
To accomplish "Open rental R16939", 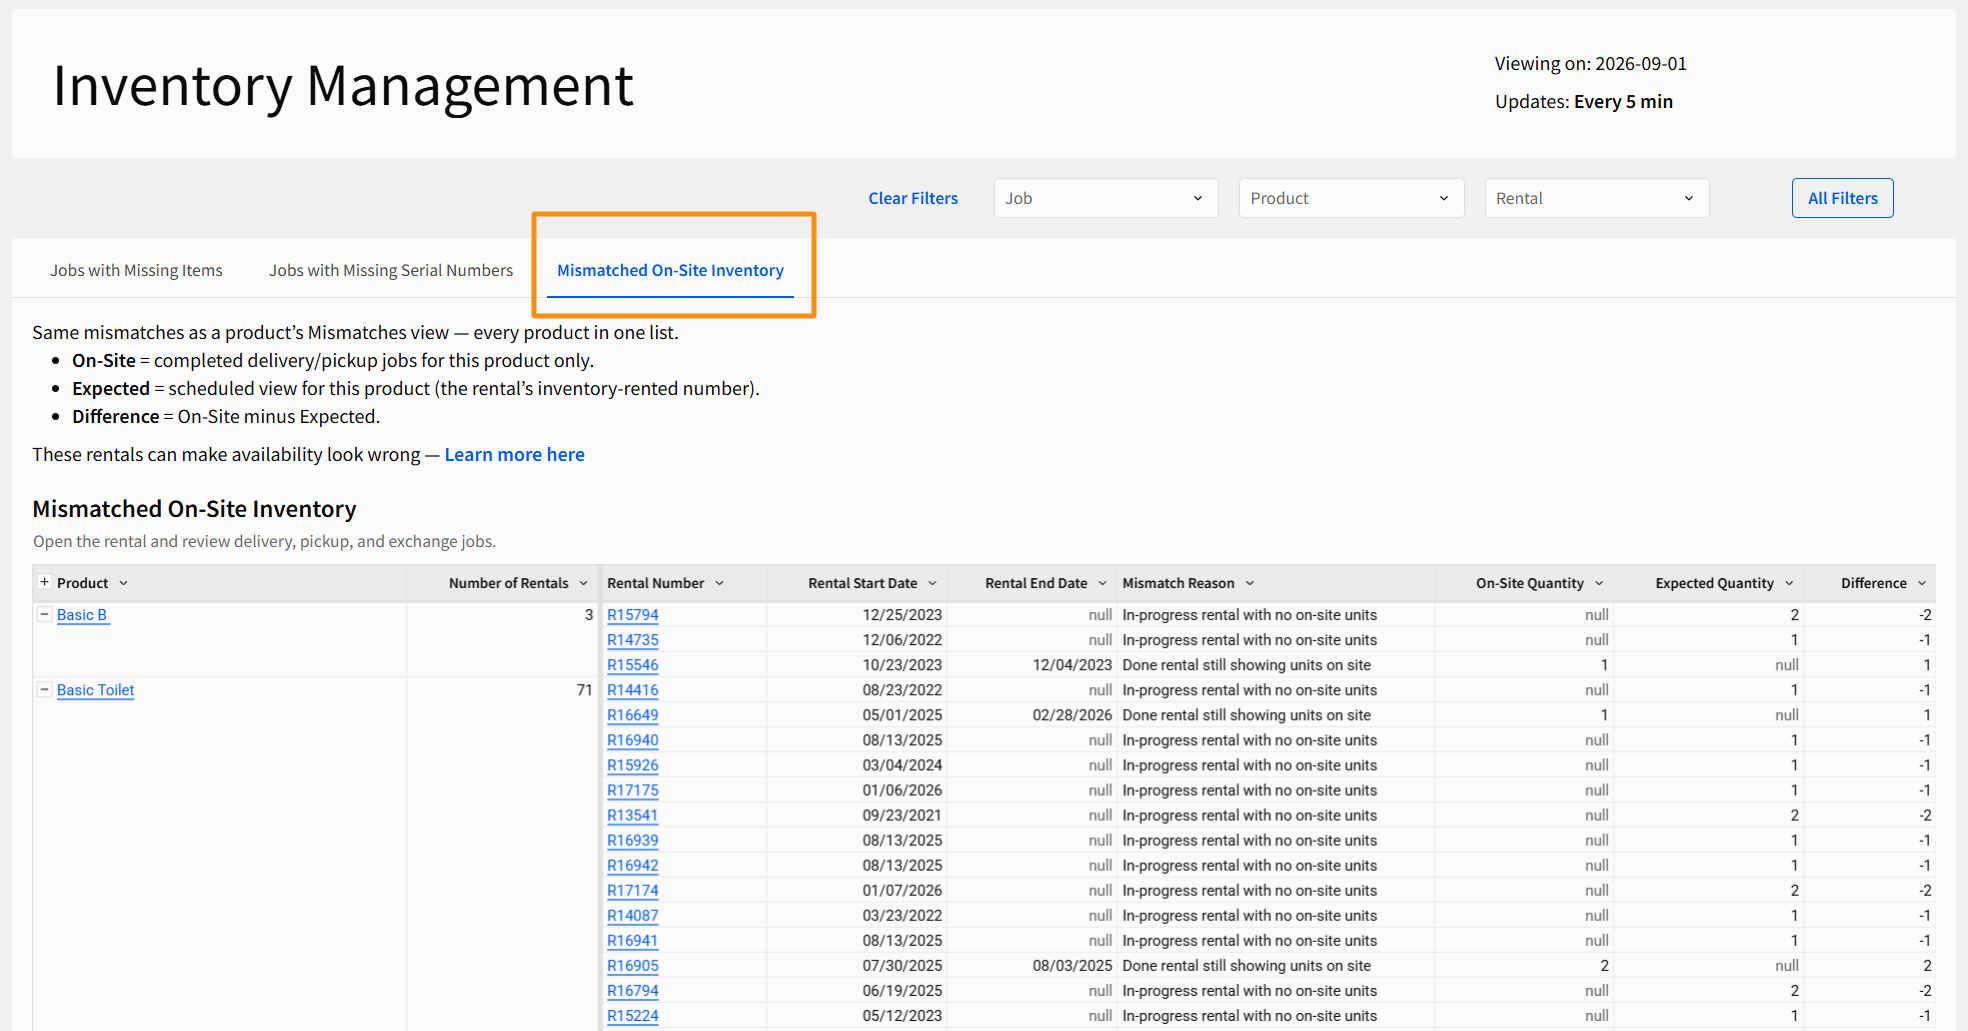I will coord(633,840).
